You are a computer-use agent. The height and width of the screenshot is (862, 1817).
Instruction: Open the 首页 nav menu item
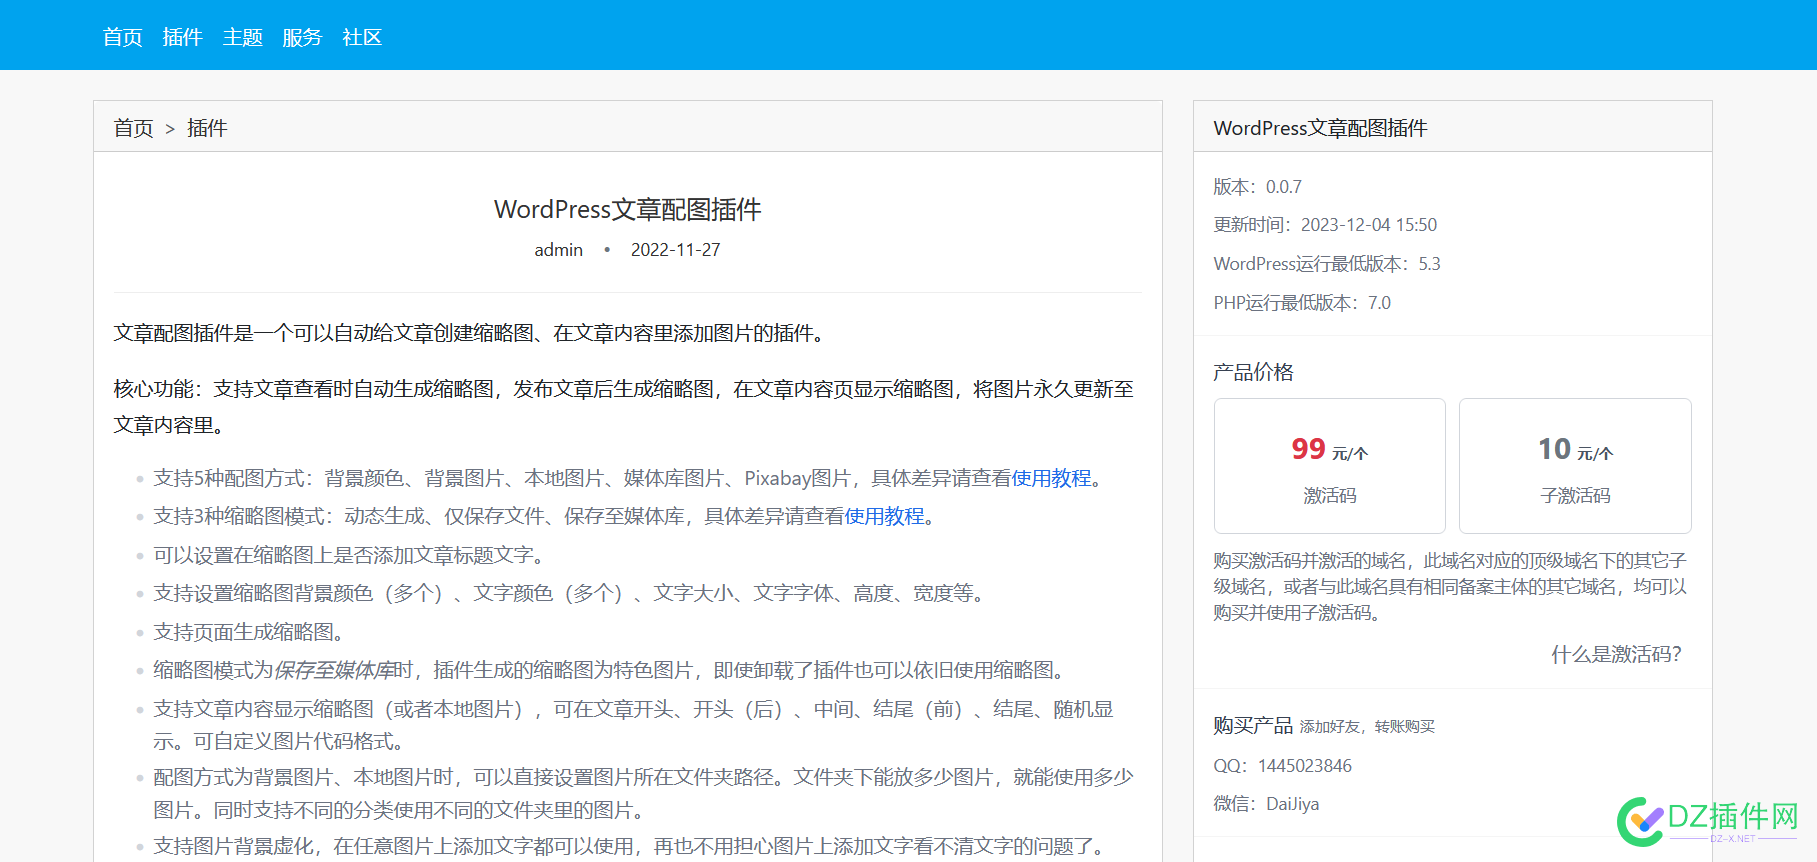point(122,37)
